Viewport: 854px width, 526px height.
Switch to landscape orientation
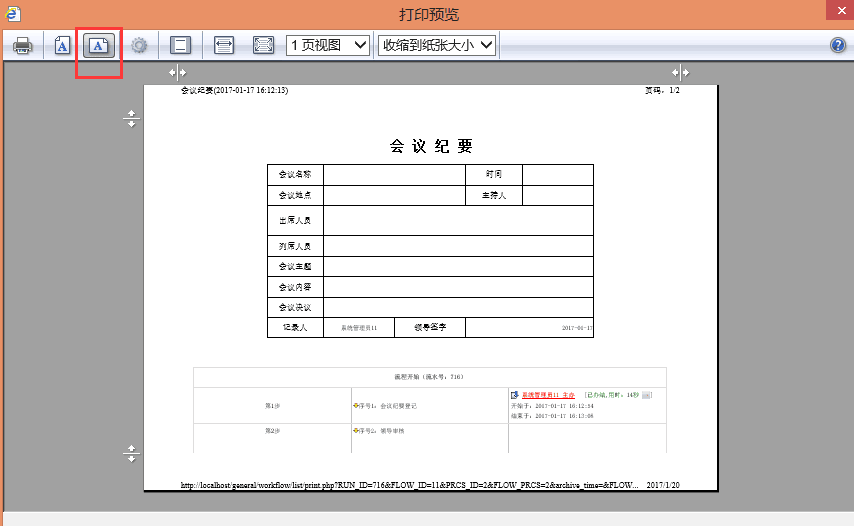98,45
